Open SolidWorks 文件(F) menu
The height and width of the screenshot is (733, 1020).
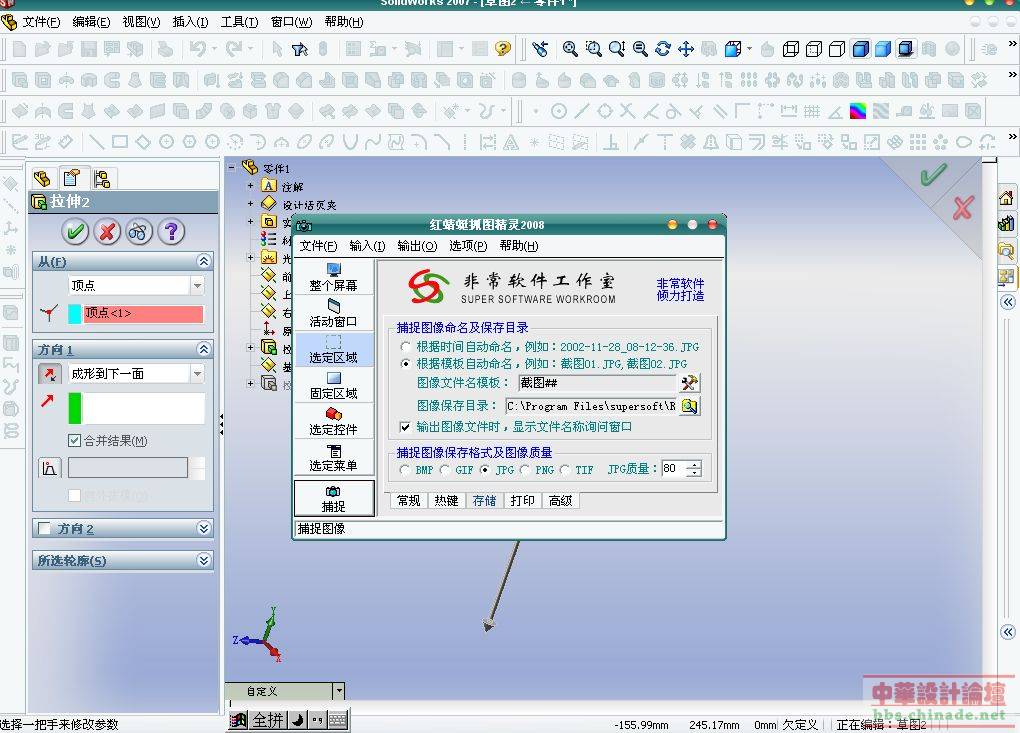40,22
